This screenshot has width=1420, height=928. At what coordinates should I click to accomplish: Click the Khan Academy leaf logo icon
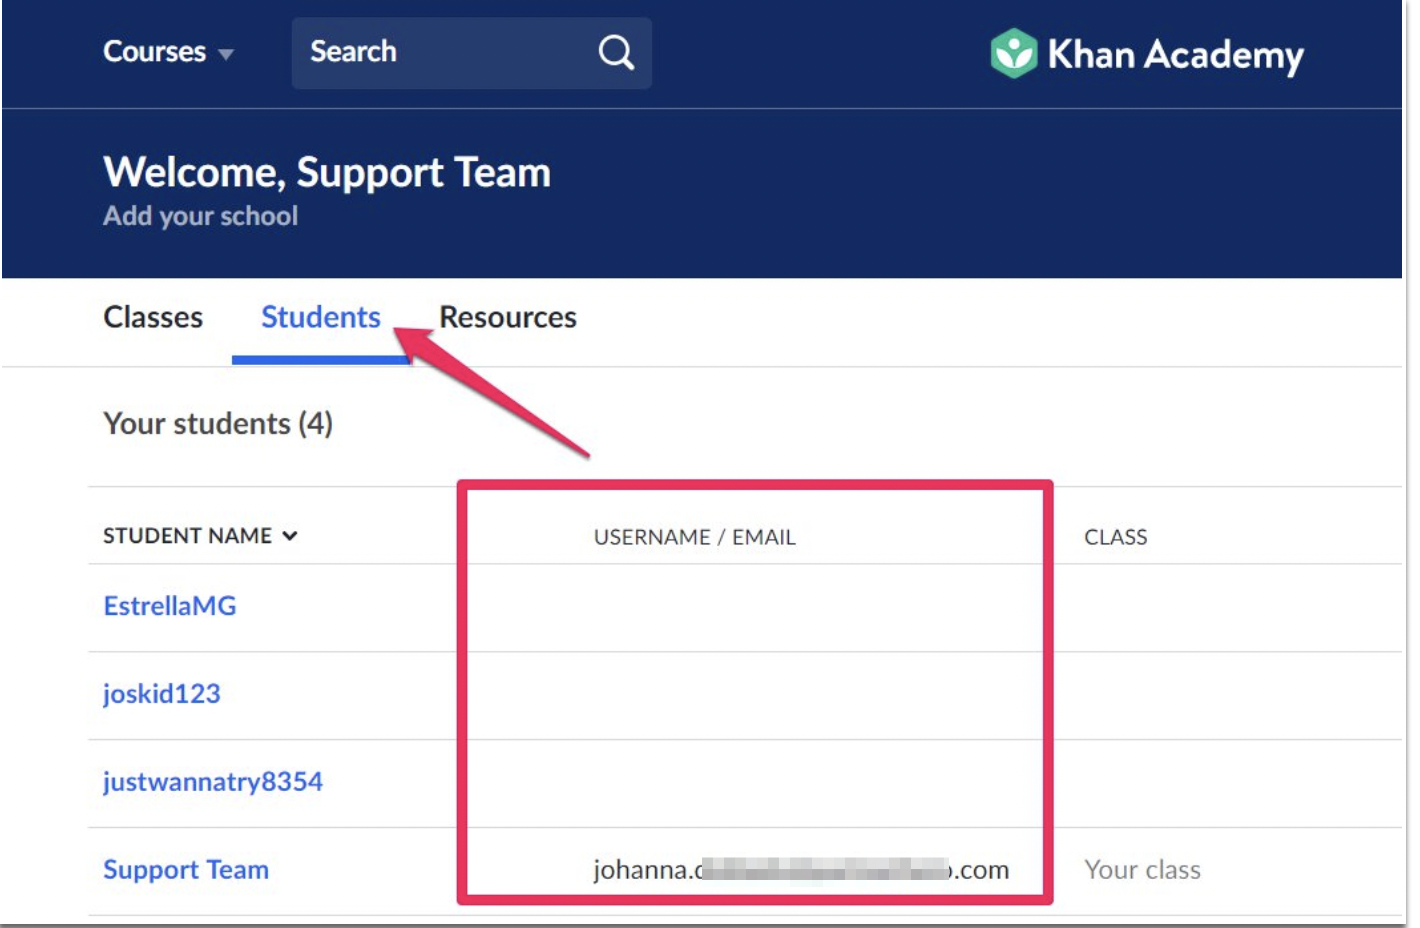[x=1013, y=53]
